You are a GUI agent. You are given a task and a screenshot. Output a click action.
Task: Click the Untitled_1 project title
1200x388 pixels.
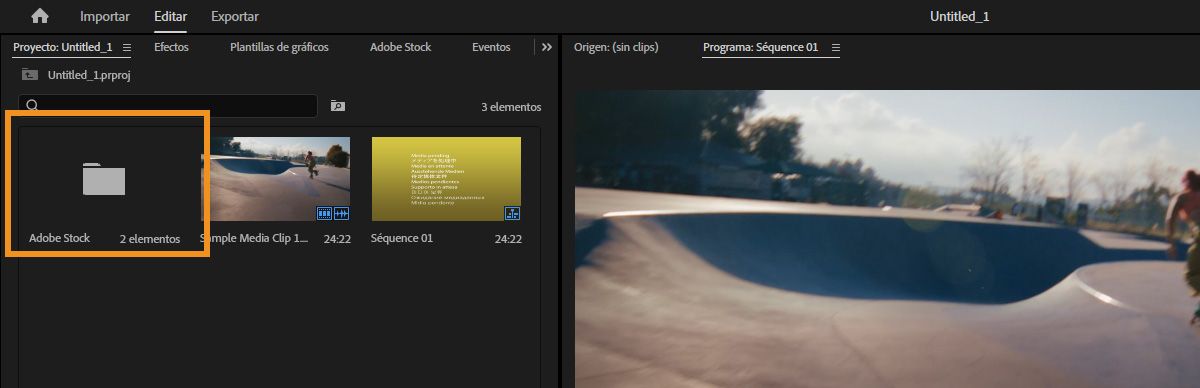pos(961,17)
